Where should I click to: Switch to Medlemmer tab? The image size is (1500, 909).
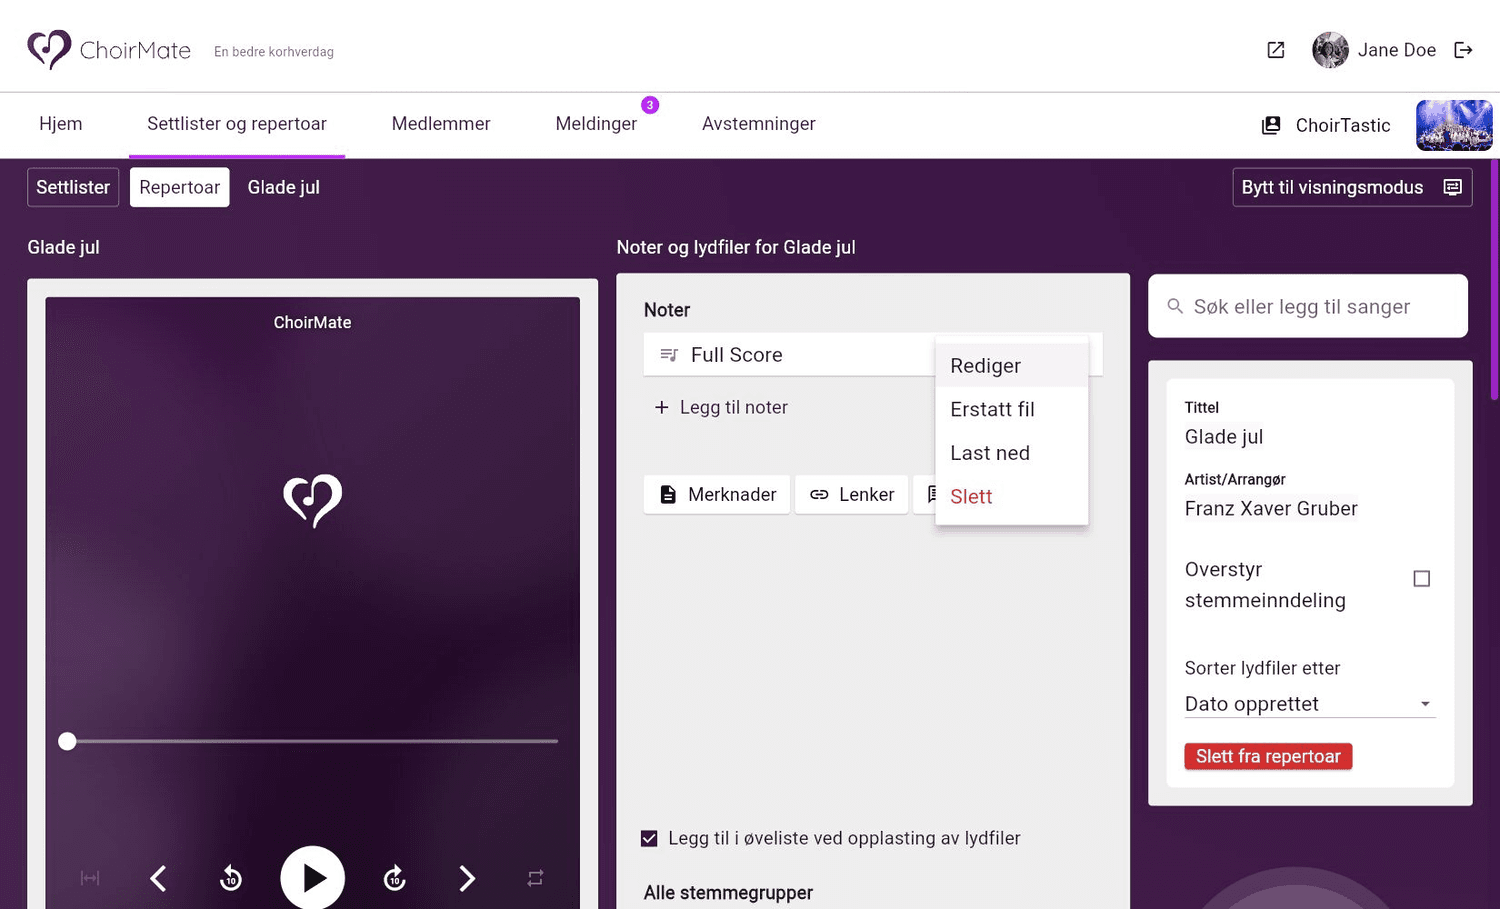coord(441,124)
